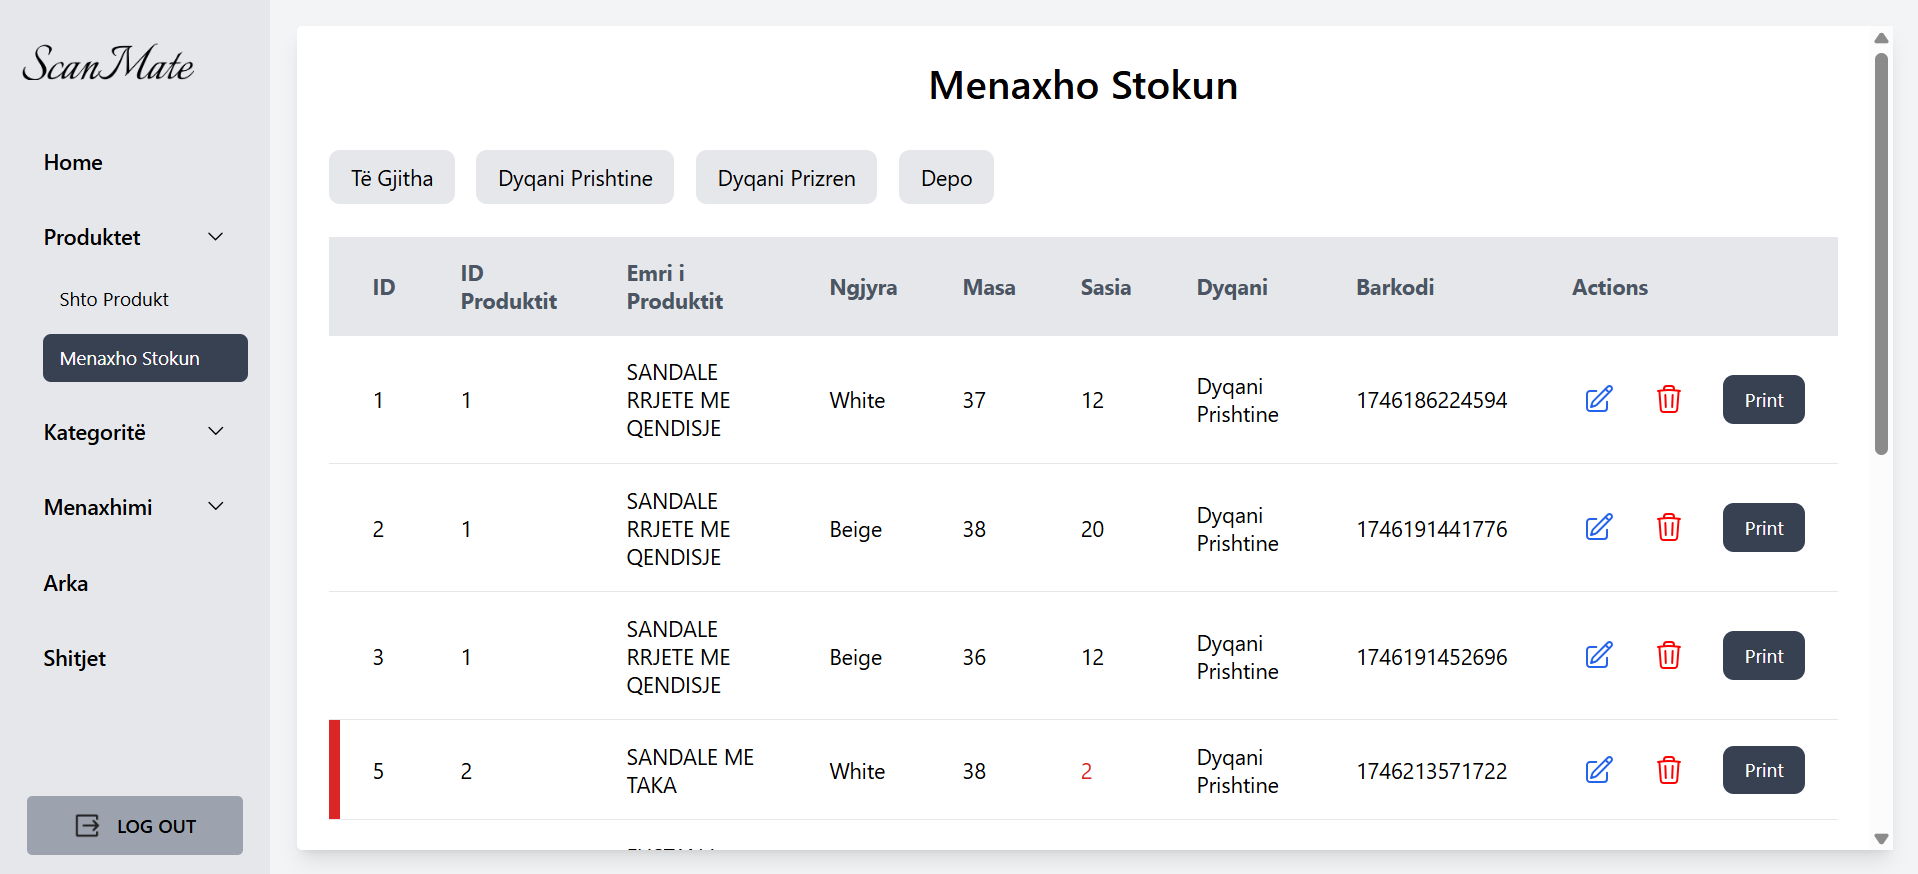Expand the Produktet menu chevron
Image resolution: width=1918 pixels, height=874 pixels.
pyautogui.click(x=215, y=237)
